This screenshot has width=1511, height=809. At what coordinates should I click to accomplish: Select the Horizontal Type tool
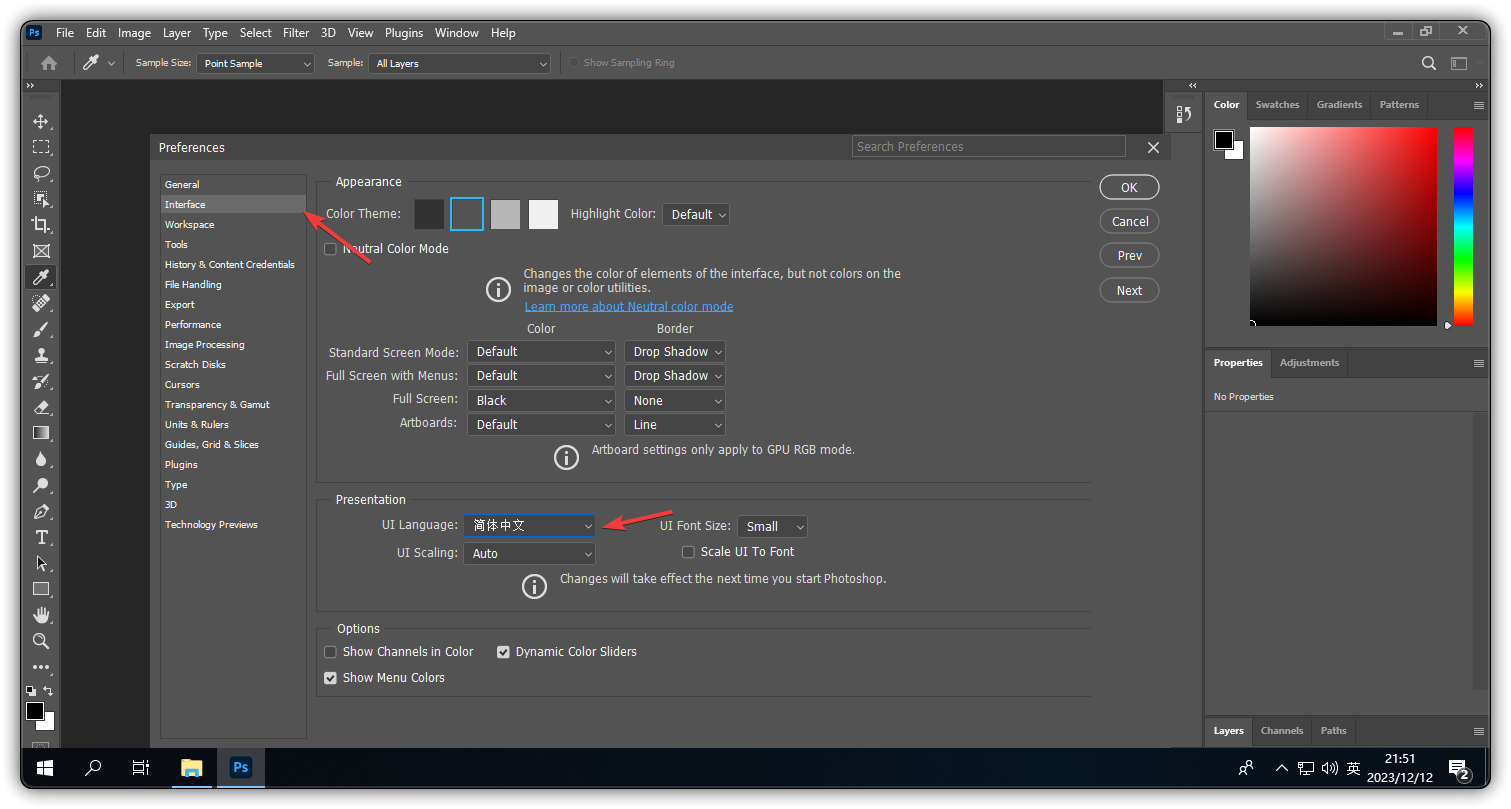point(41,537)
